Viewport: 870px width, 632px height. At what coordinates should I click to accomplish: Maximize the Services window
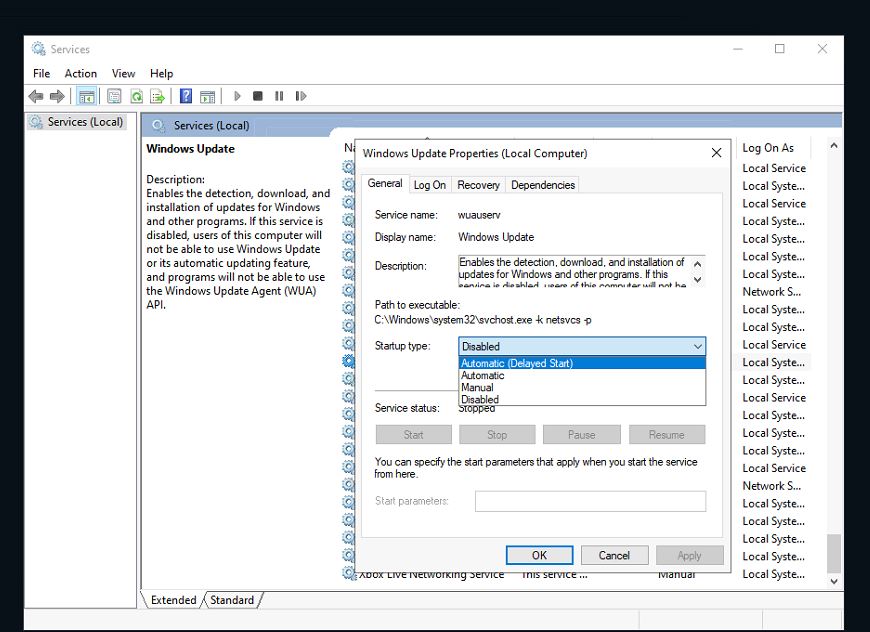pyautogui.click(x=780, y=49)
